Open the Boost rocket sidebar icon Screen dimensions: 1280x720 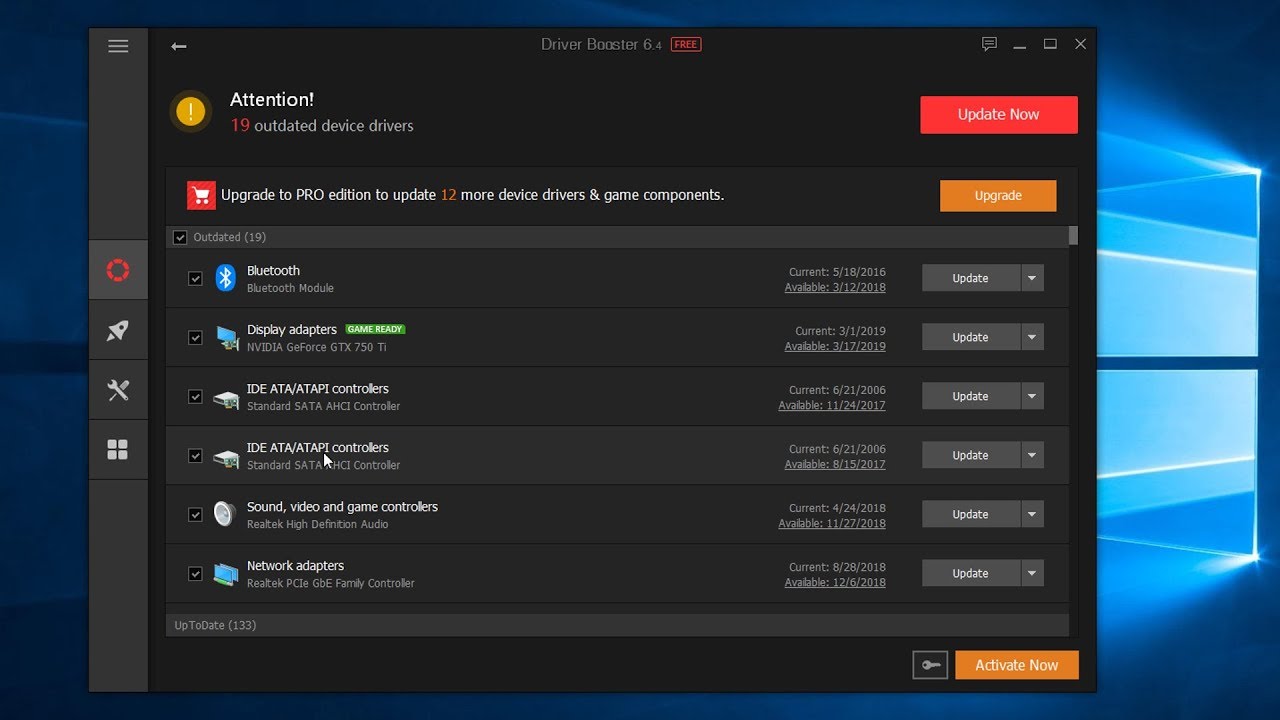(118, 330)
